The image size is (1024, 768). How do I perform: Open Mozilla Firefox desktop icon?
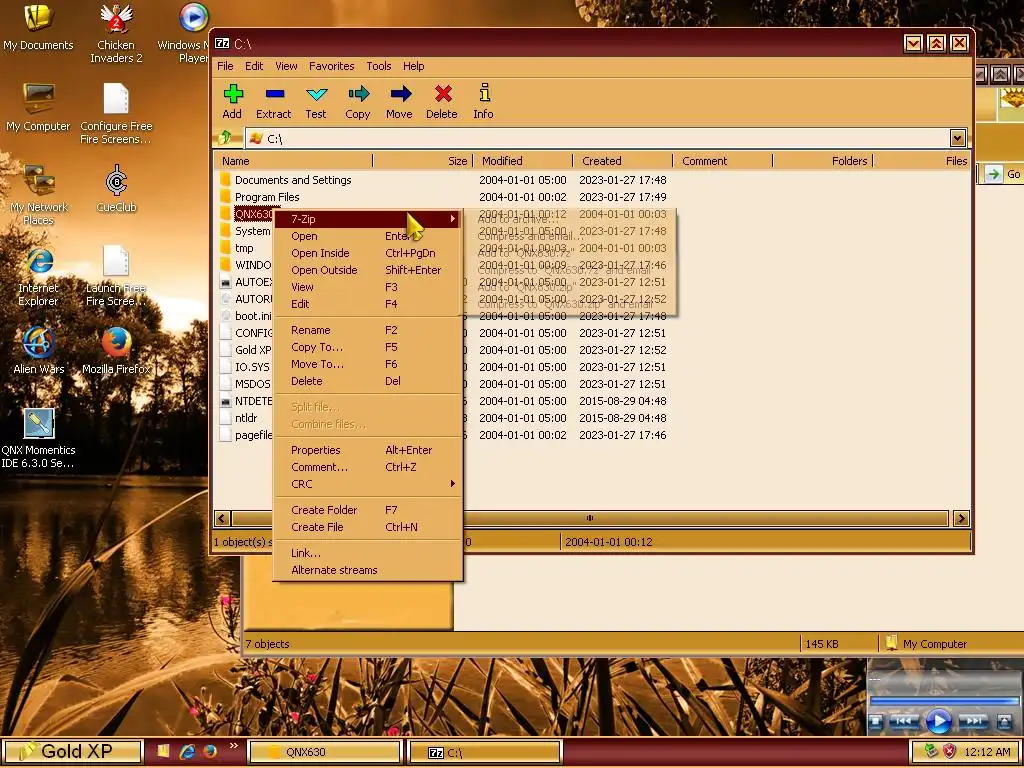[116, 351]
